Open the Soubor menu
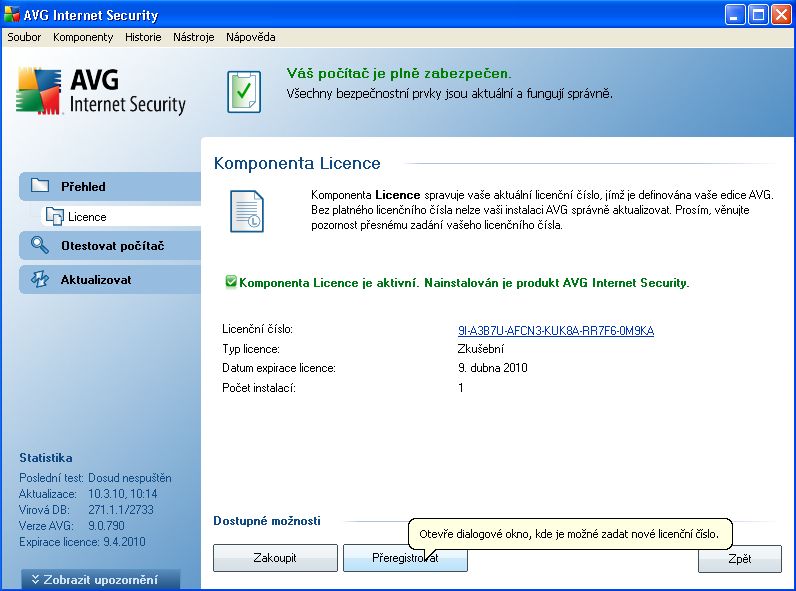 click(24, 37)
